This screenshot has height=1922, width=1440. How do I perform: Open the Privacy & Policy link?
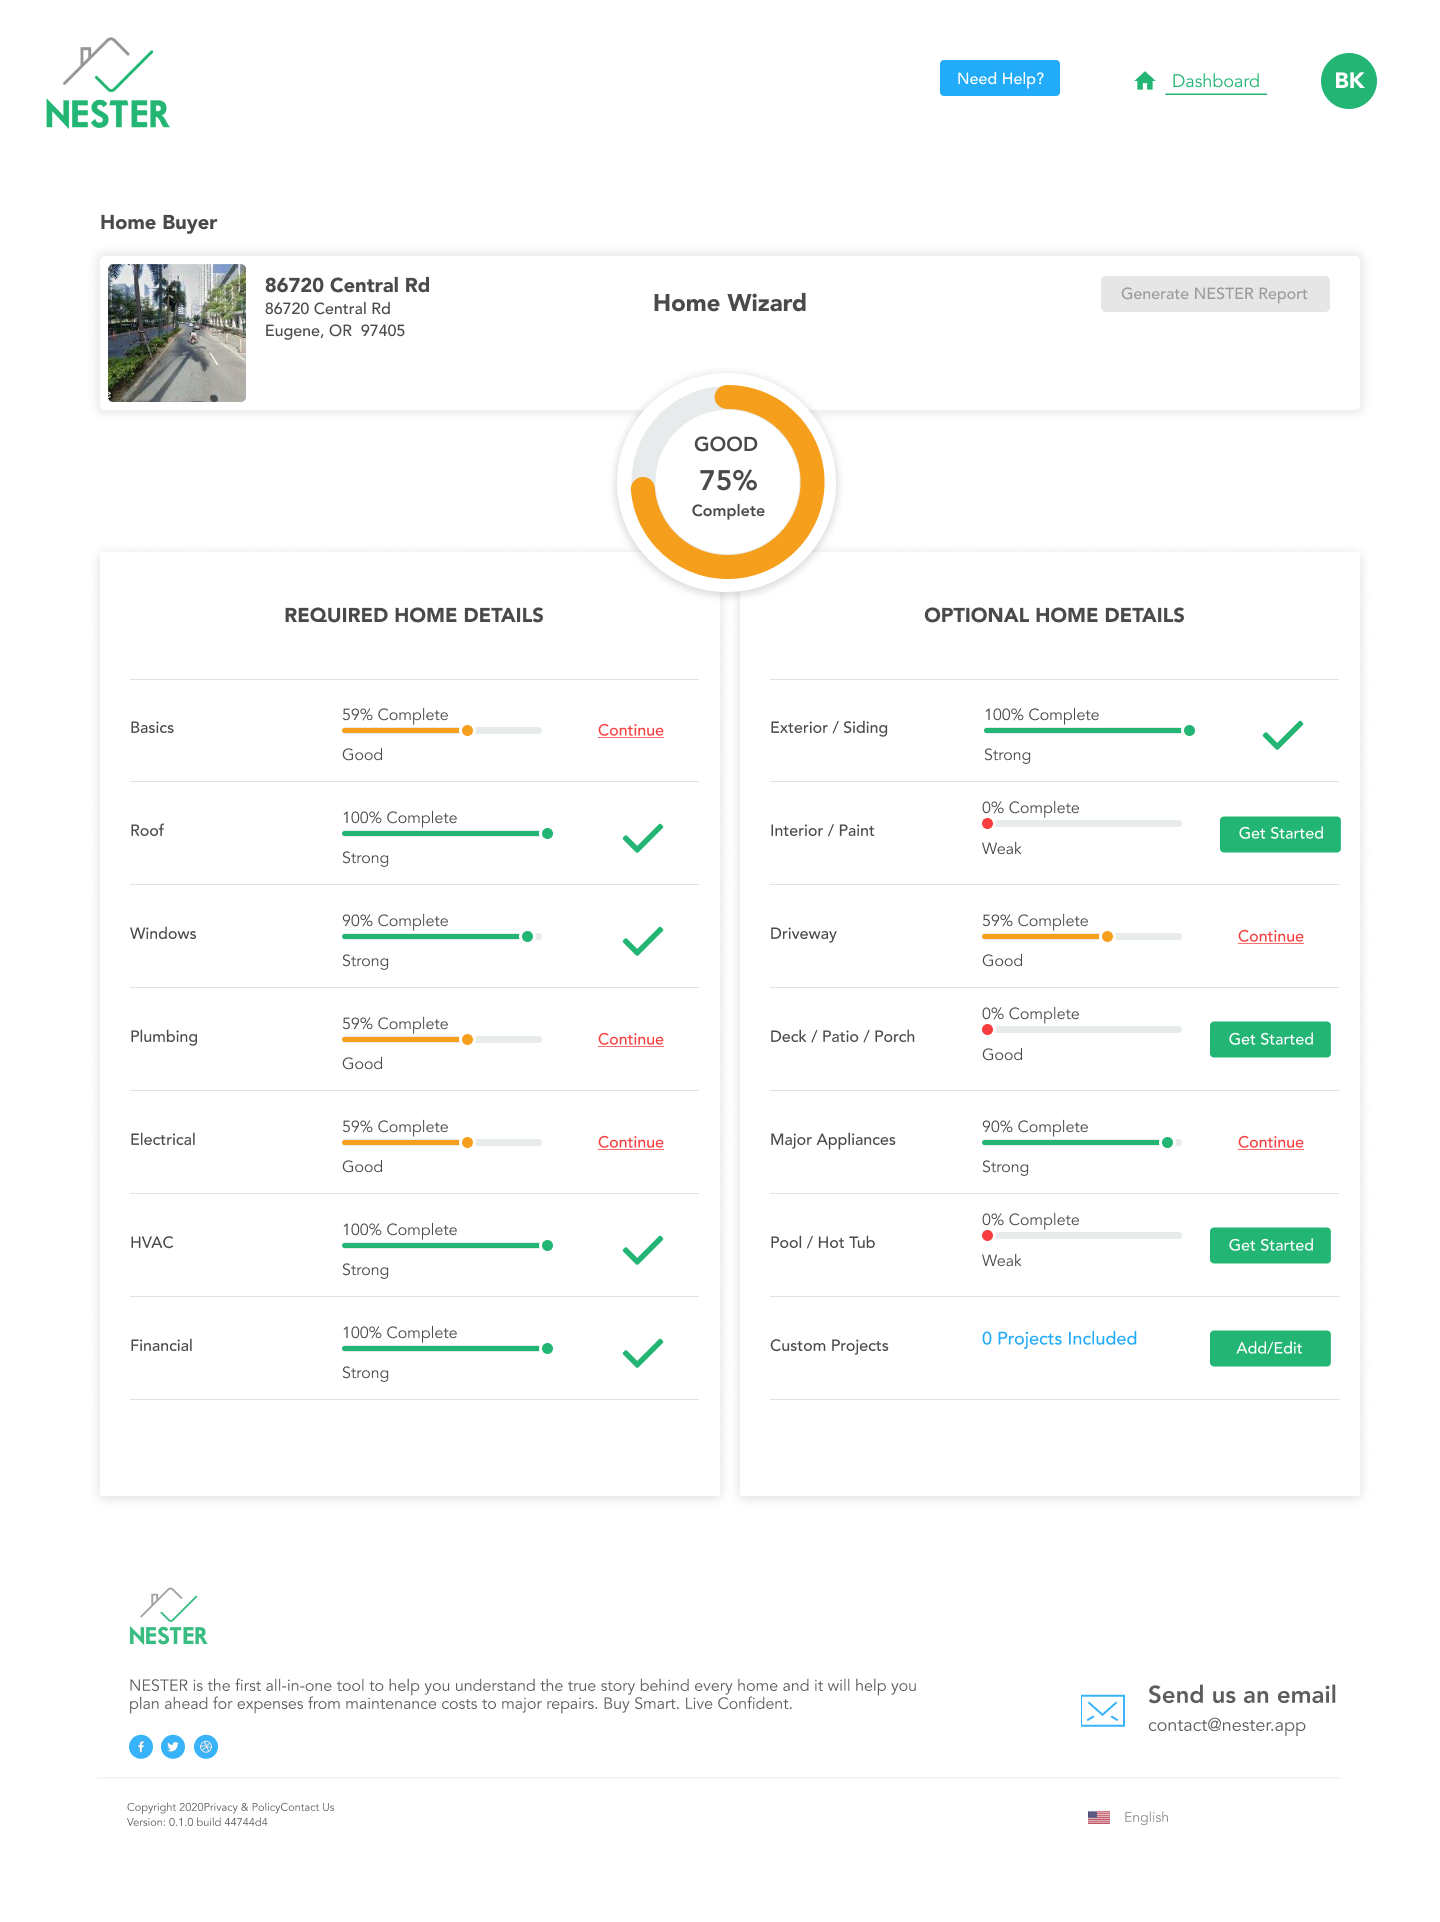point(242,1808)
